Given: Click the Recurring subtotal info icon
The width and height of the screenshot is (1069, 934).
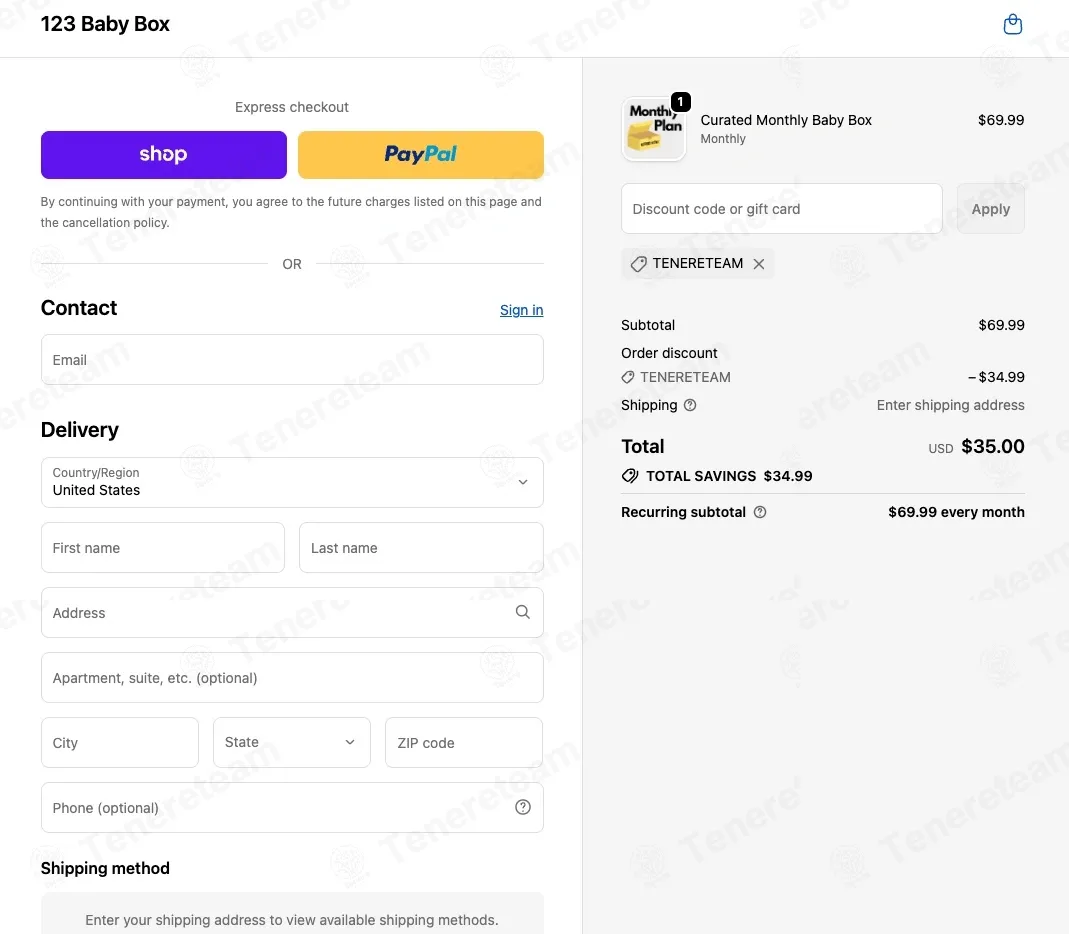Looking at the screenshot, I should [759, 512].
